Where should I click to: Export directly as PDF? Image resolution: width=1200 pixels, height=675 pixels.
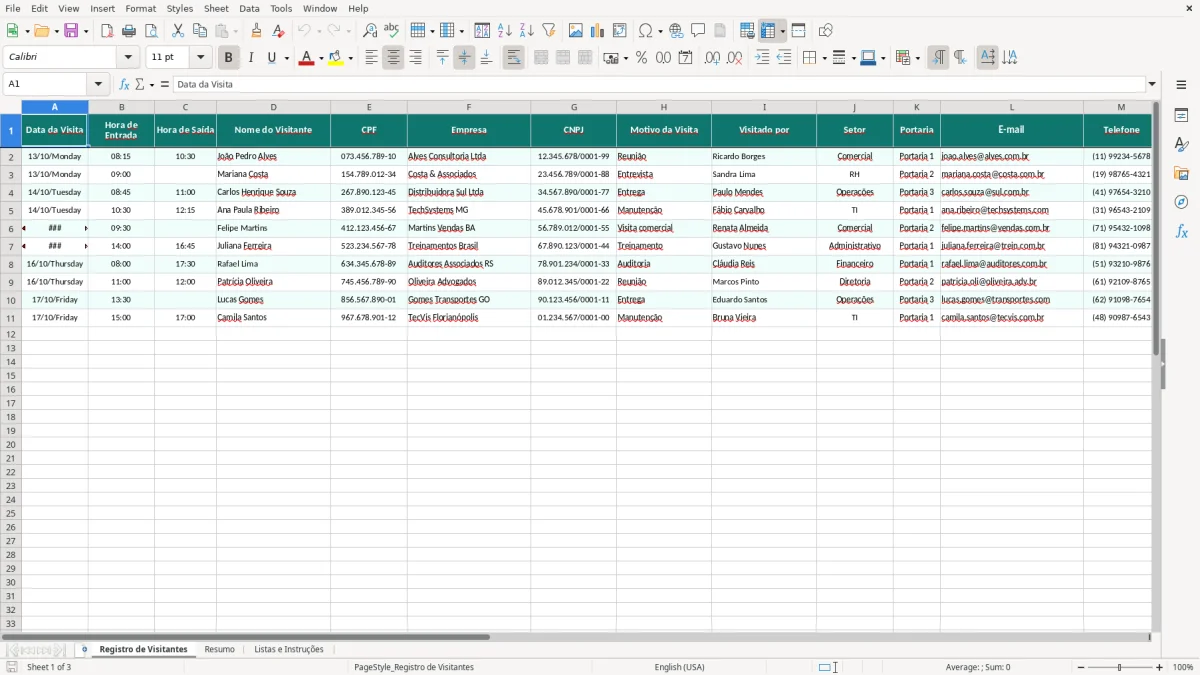(x=107, y=31)
